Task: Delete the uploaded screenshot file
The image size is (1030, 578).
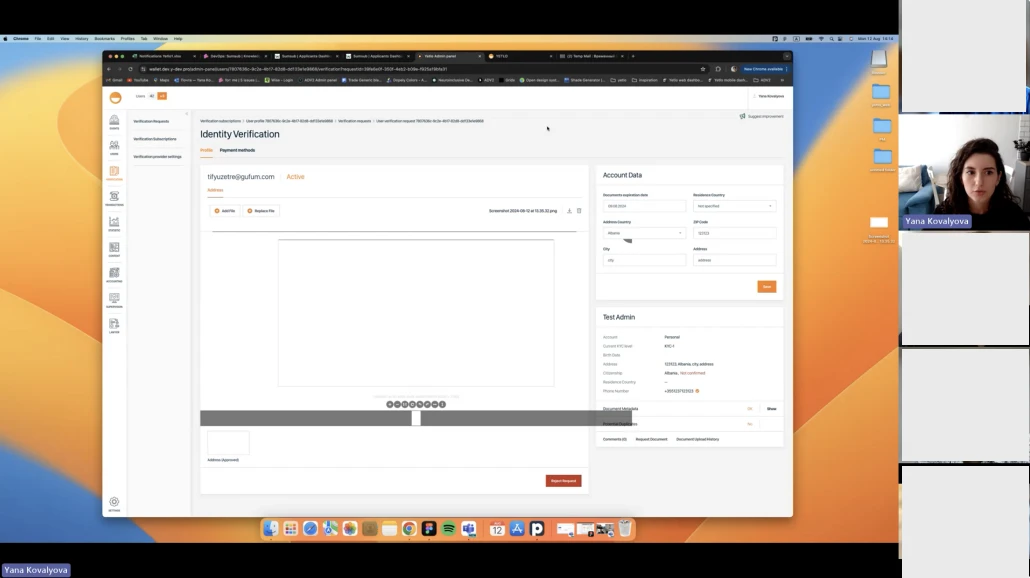Action: pos(579,211)
